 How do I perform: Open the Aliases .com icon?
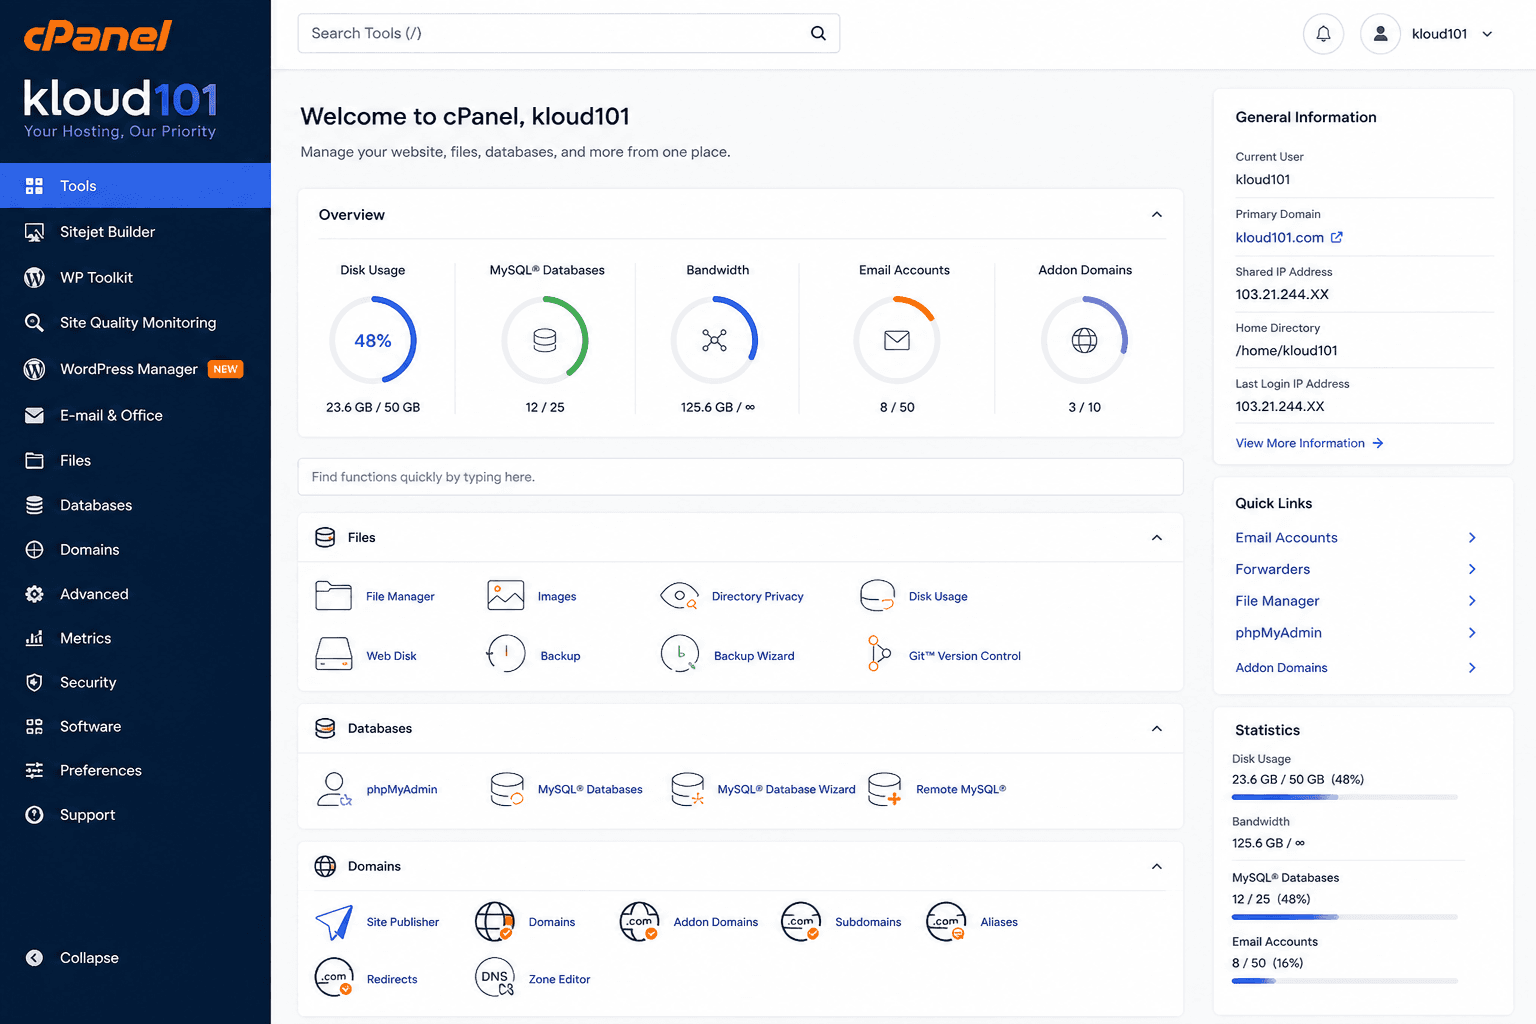[946, 922]
